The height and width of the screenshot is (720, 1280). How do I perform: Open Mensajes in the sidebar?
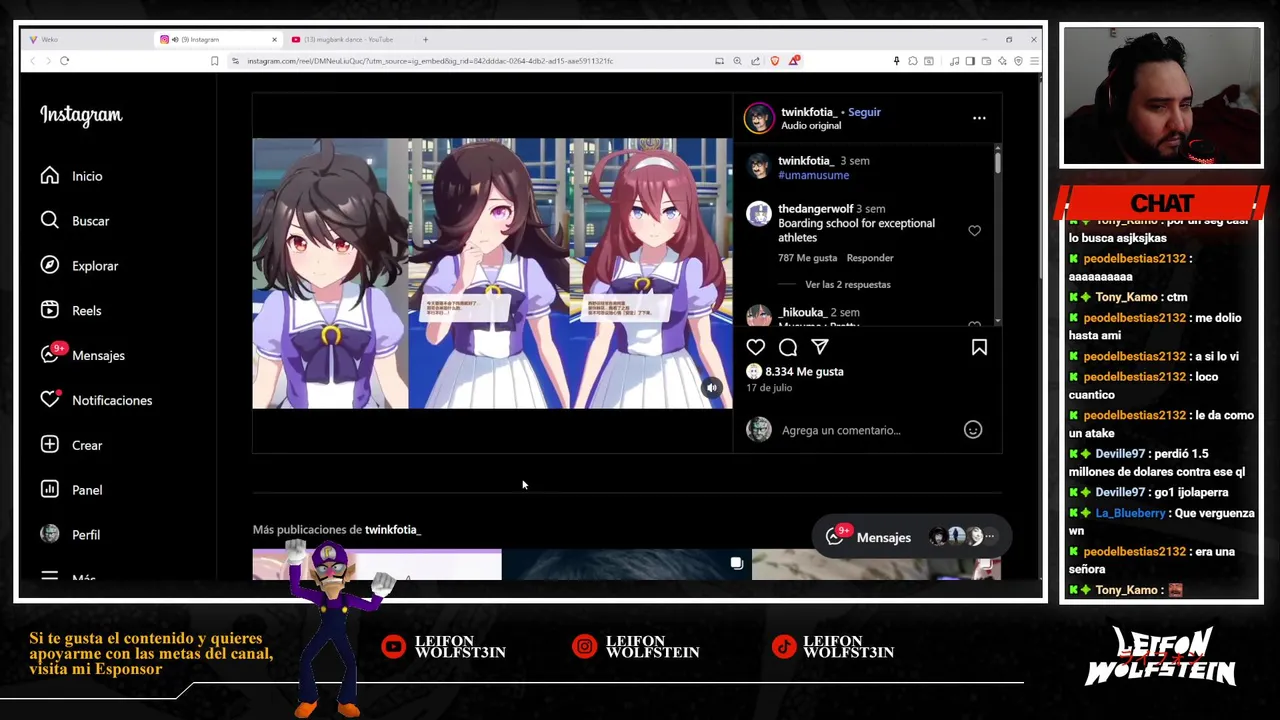pyautogui.click(x=83, y=355)
